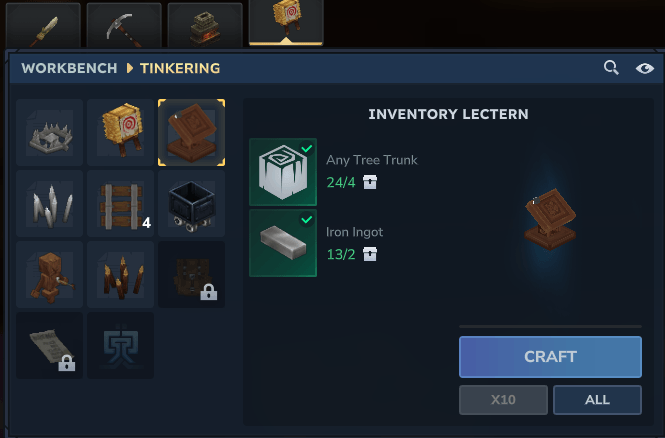
Task: Open the pickaxe workbench tab
Action: pos(124,25)
